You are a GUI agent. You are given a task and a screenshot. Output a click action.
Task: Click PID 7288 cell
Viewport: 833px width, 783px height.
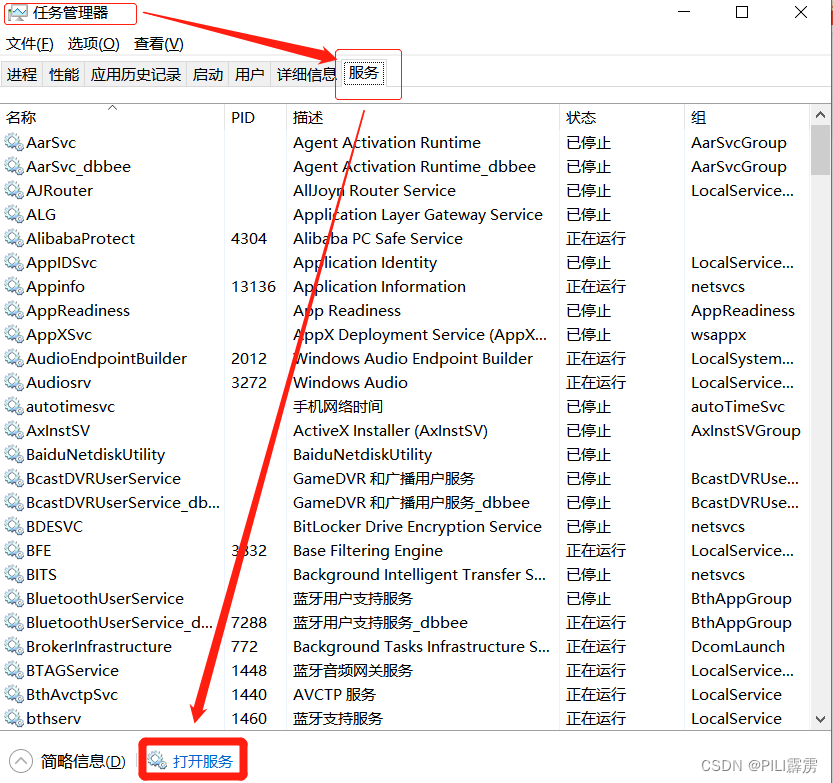(249, 623)
